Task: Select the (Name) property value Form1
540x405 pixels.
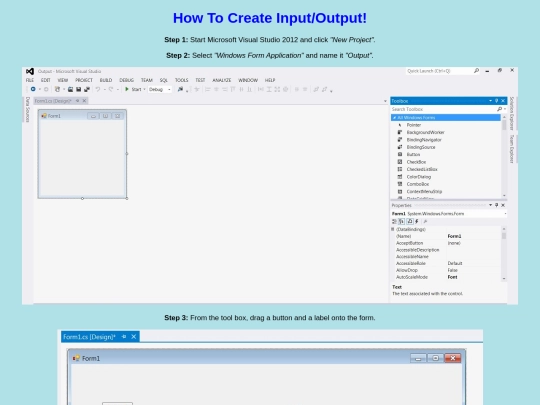Action: (x=454, y=236)
